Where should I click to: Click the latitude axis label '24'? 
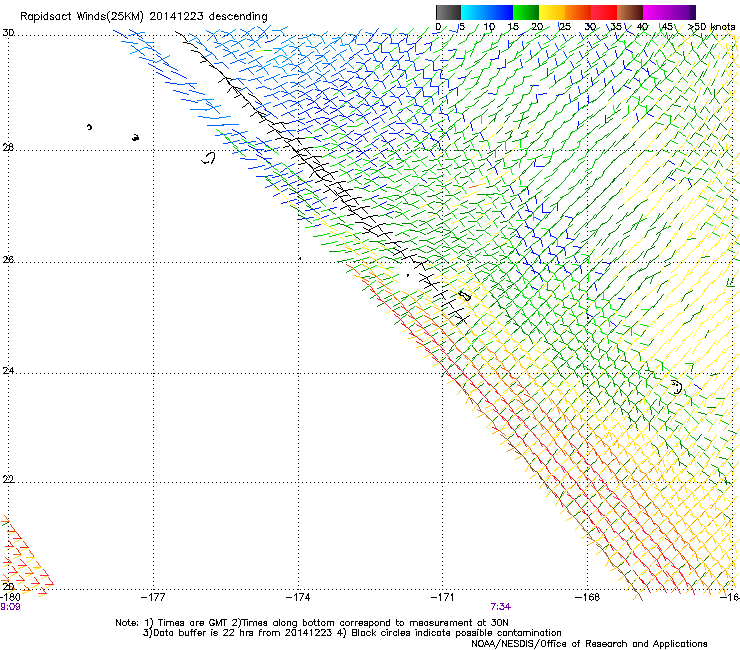click(x=8, y=371)
